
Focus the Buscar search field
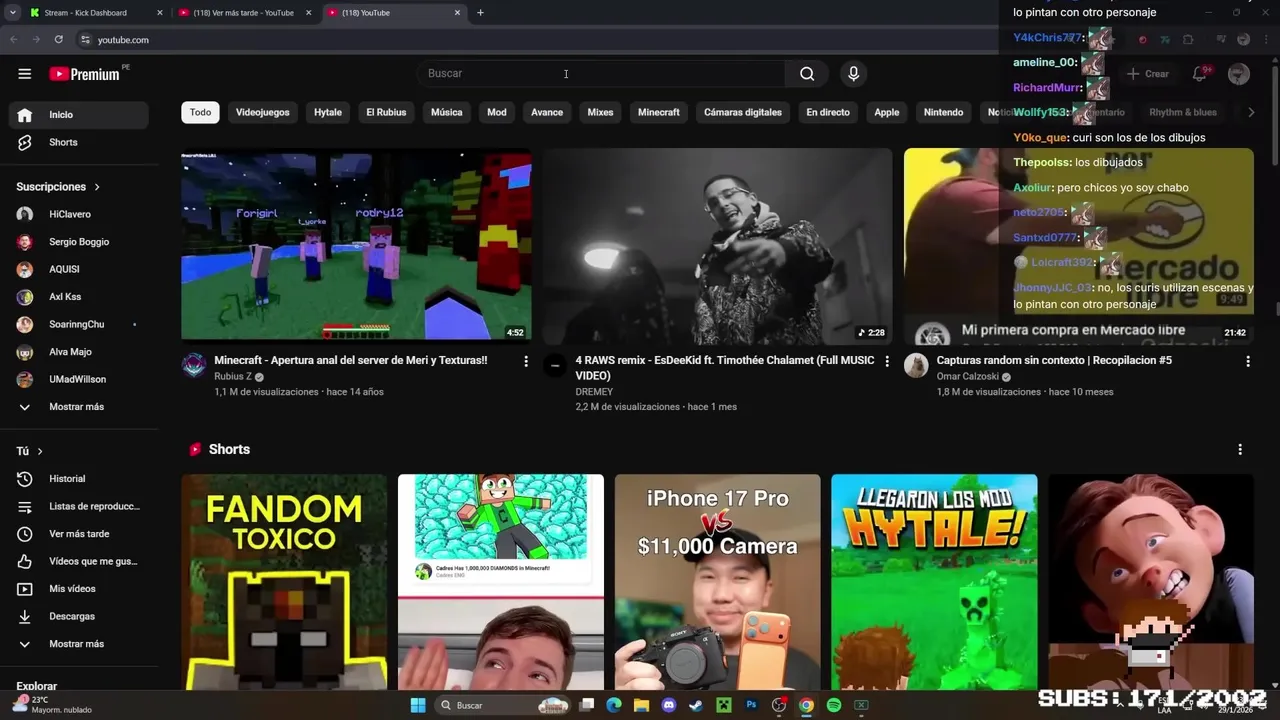[x=601, y=73]
